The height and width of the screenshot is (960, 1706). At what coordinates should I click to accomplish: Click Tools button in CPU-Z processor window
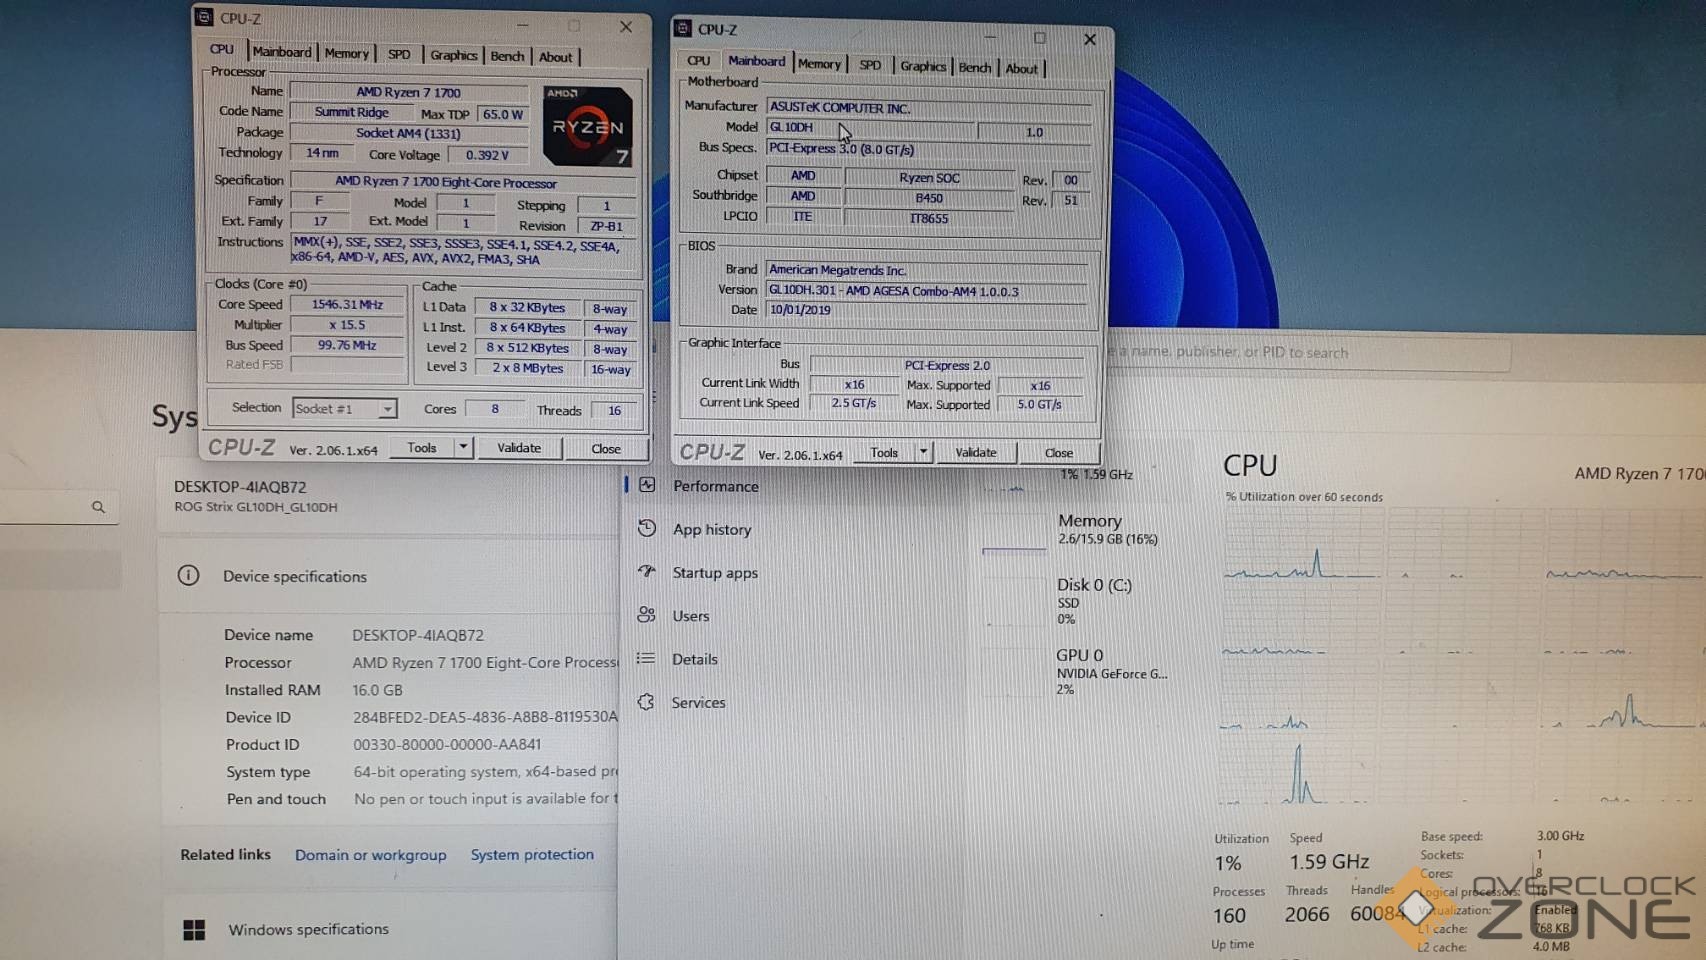tap(422, 447)
